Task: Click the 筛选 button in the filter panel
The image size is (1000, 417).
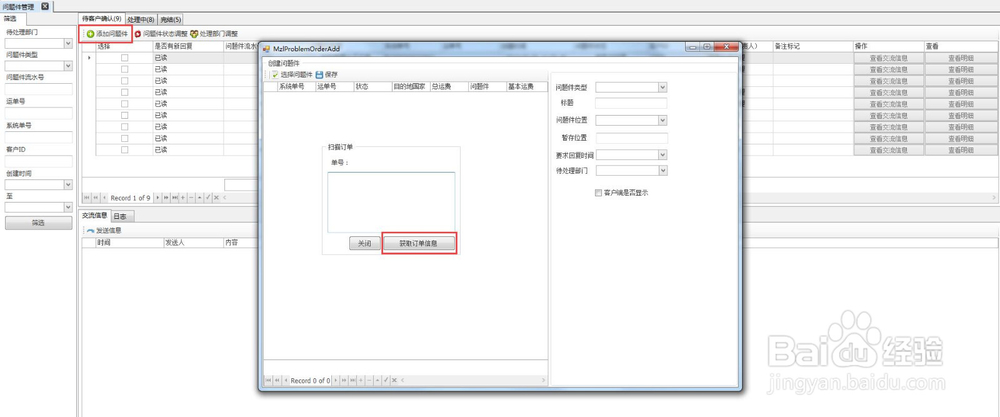Action: 38,223
